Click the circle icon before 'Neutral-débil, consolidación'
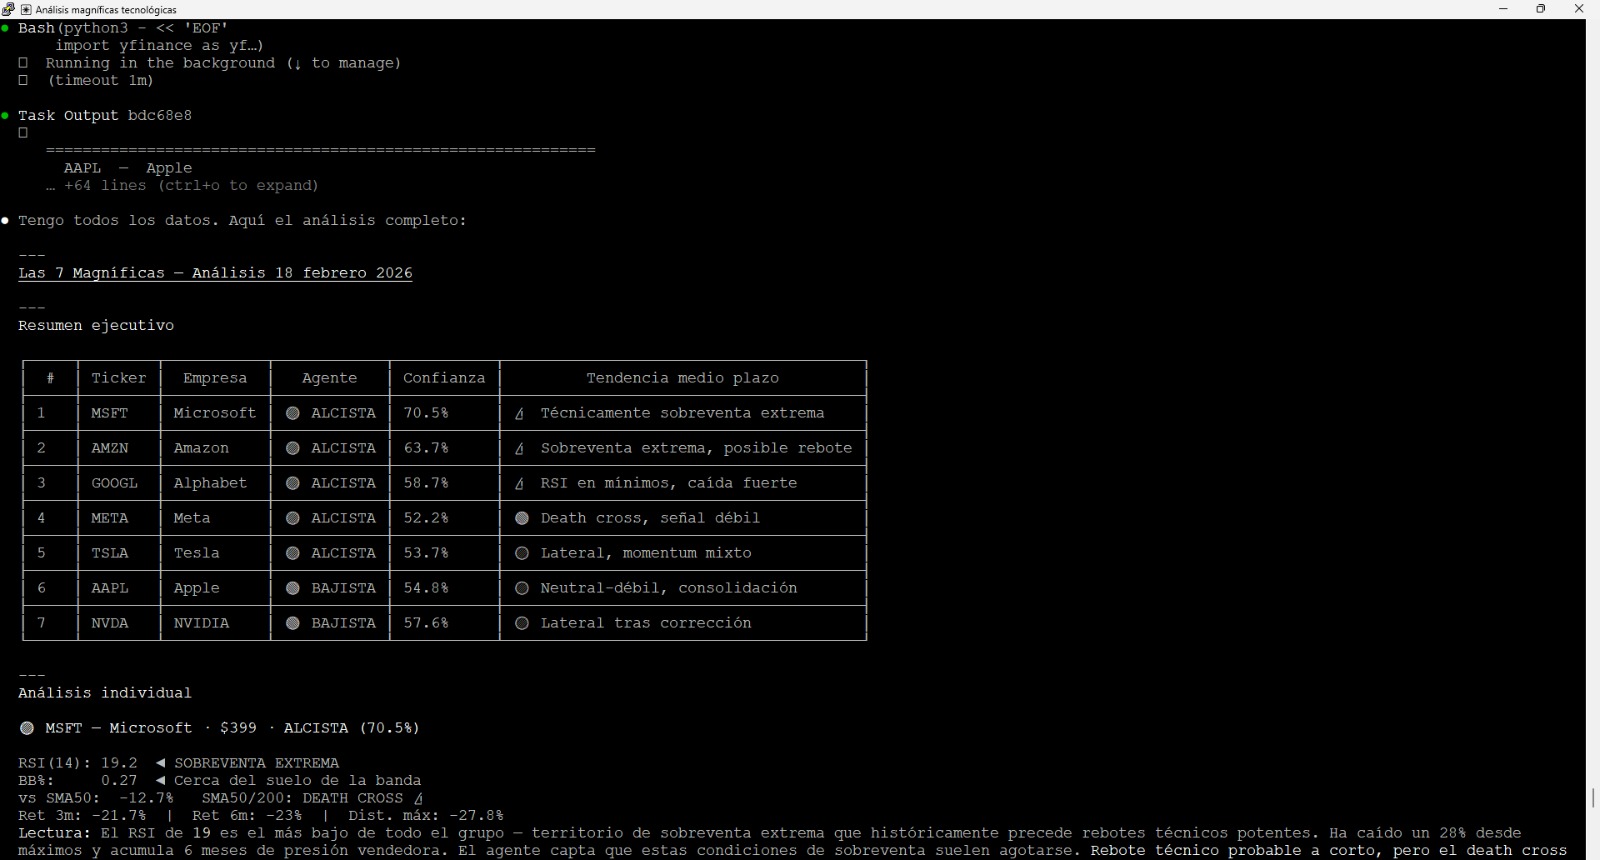Viewport: 1600px width, 860px height. point(521,588)
